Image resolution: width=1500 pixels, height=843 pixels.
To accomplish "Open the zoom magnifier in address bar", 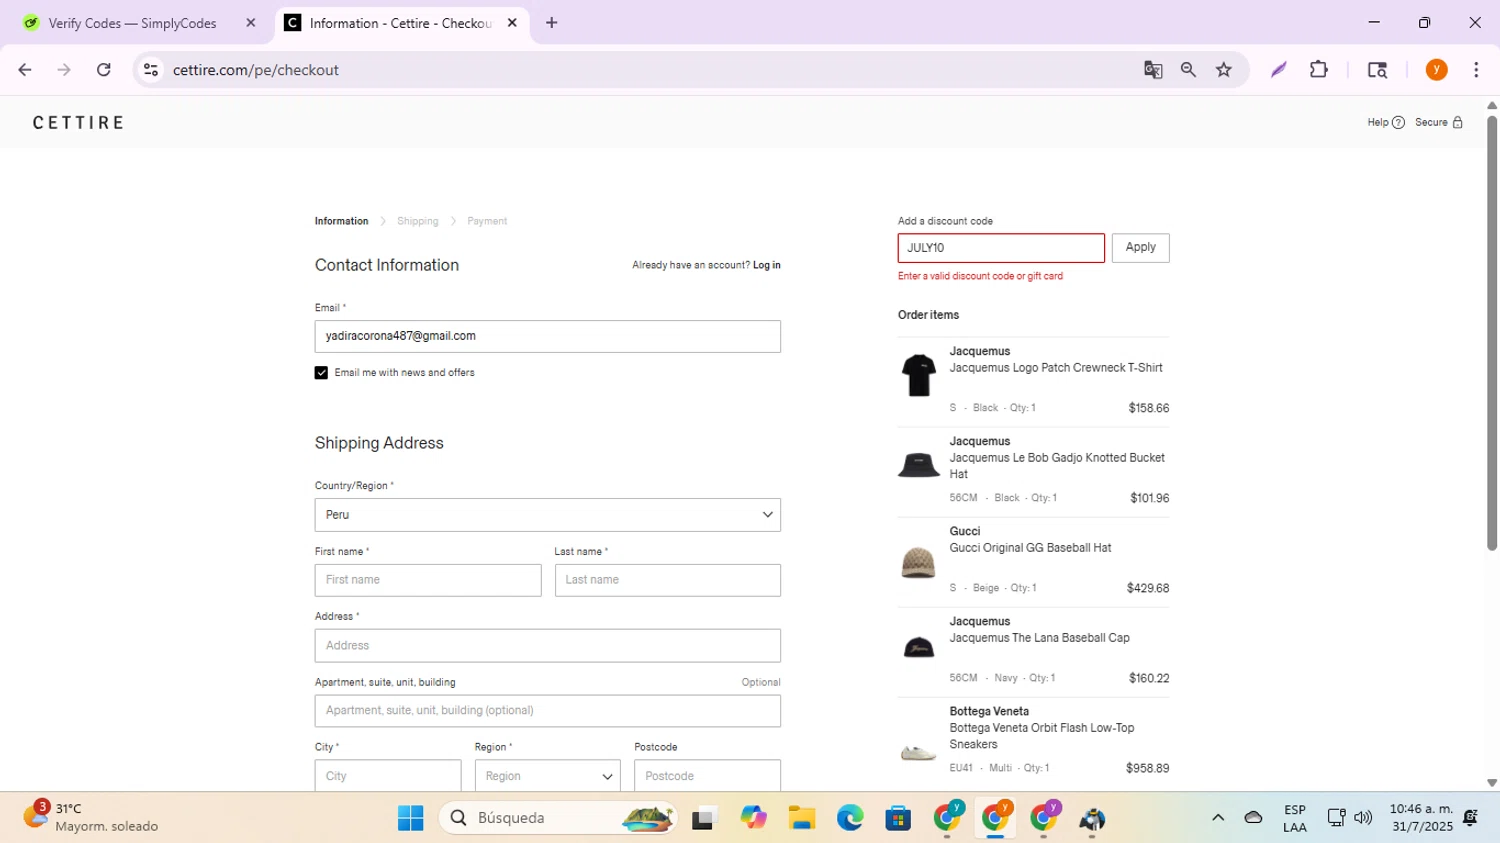I will tap(1188, 70).
